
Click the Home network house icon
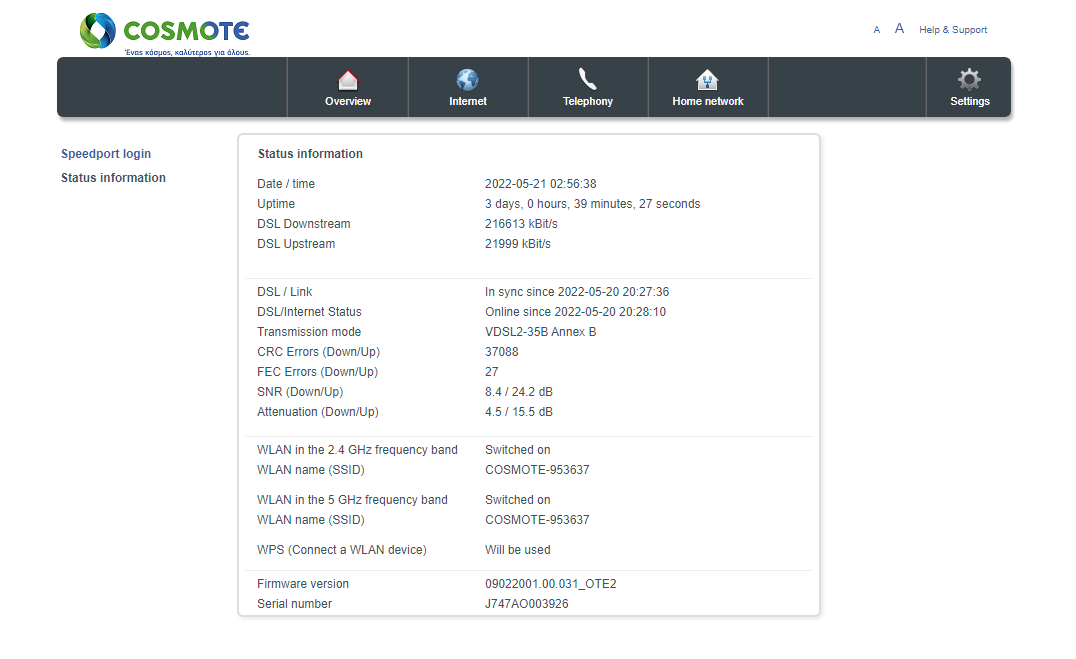(707, 80)
